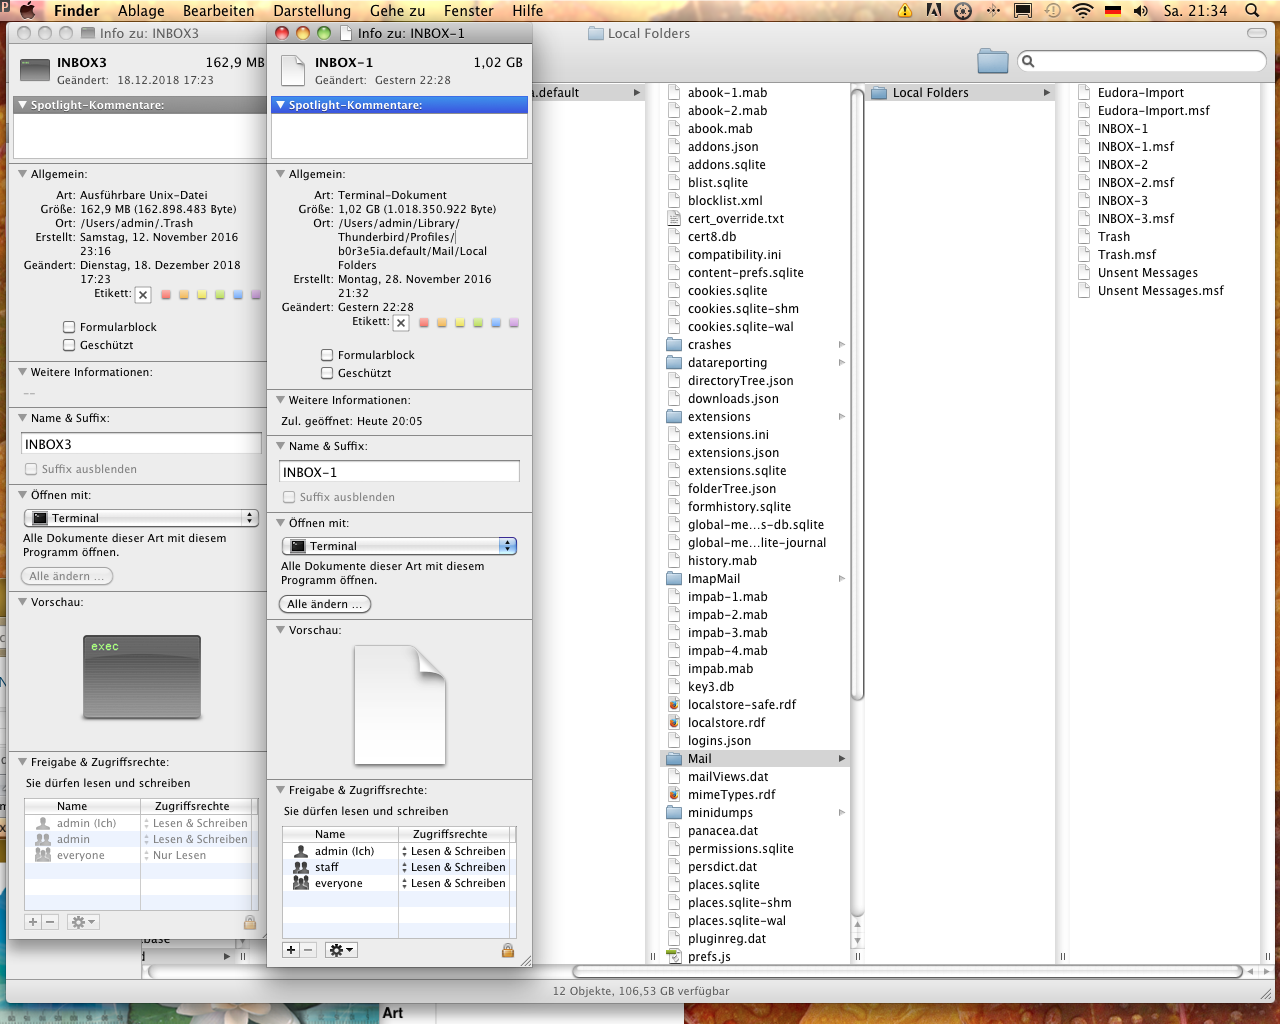Click the INBOX-1 name field

[400, 472]
